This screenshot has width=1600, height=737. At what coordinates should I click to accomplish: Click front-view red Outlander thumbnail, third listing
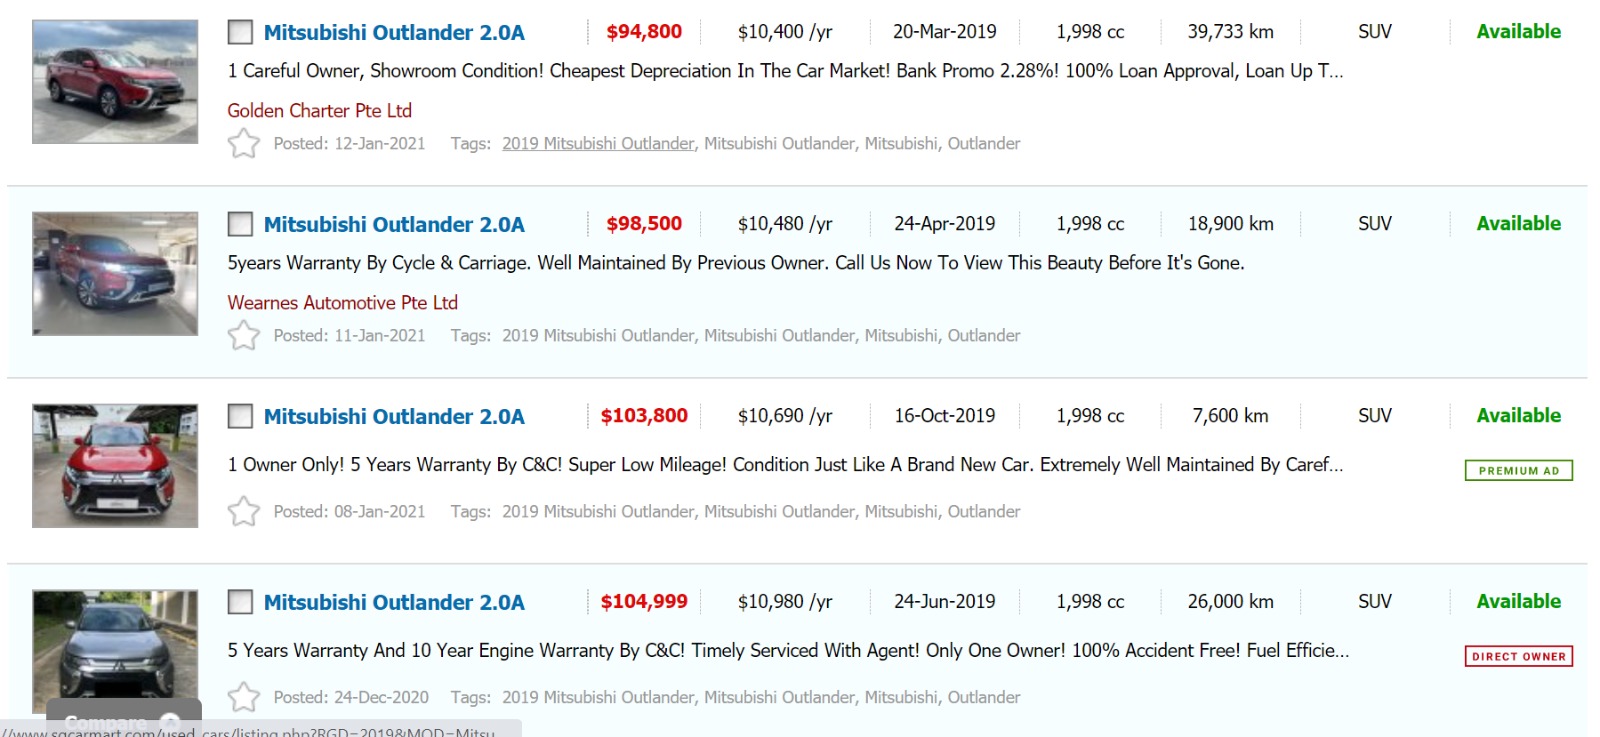115,465
